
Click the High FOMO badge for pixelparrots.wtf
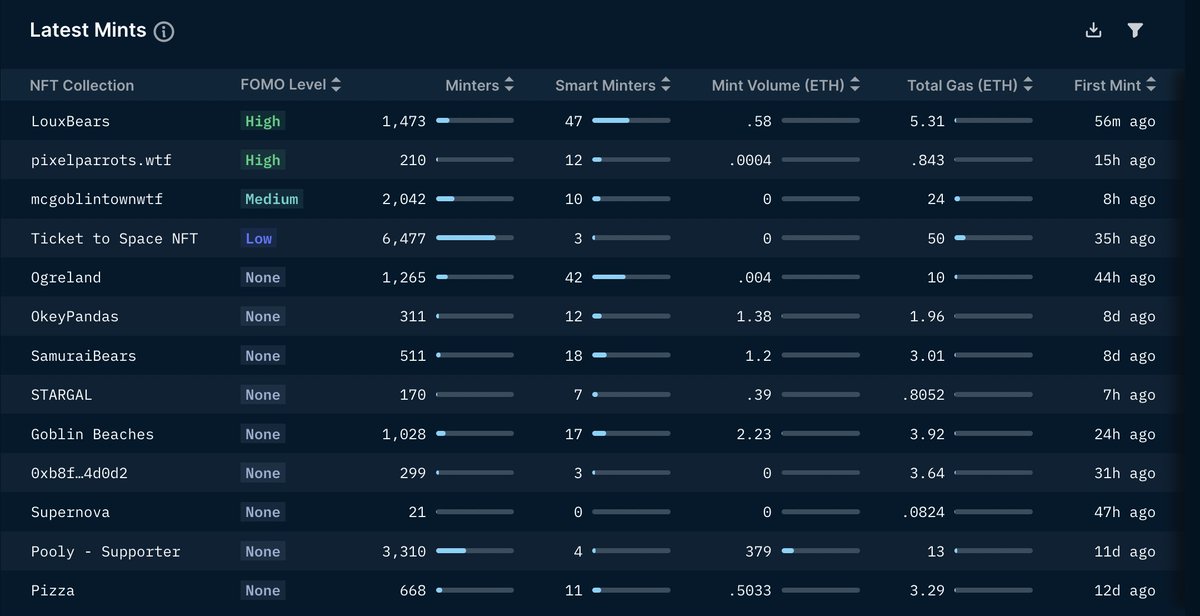(262, 160)
